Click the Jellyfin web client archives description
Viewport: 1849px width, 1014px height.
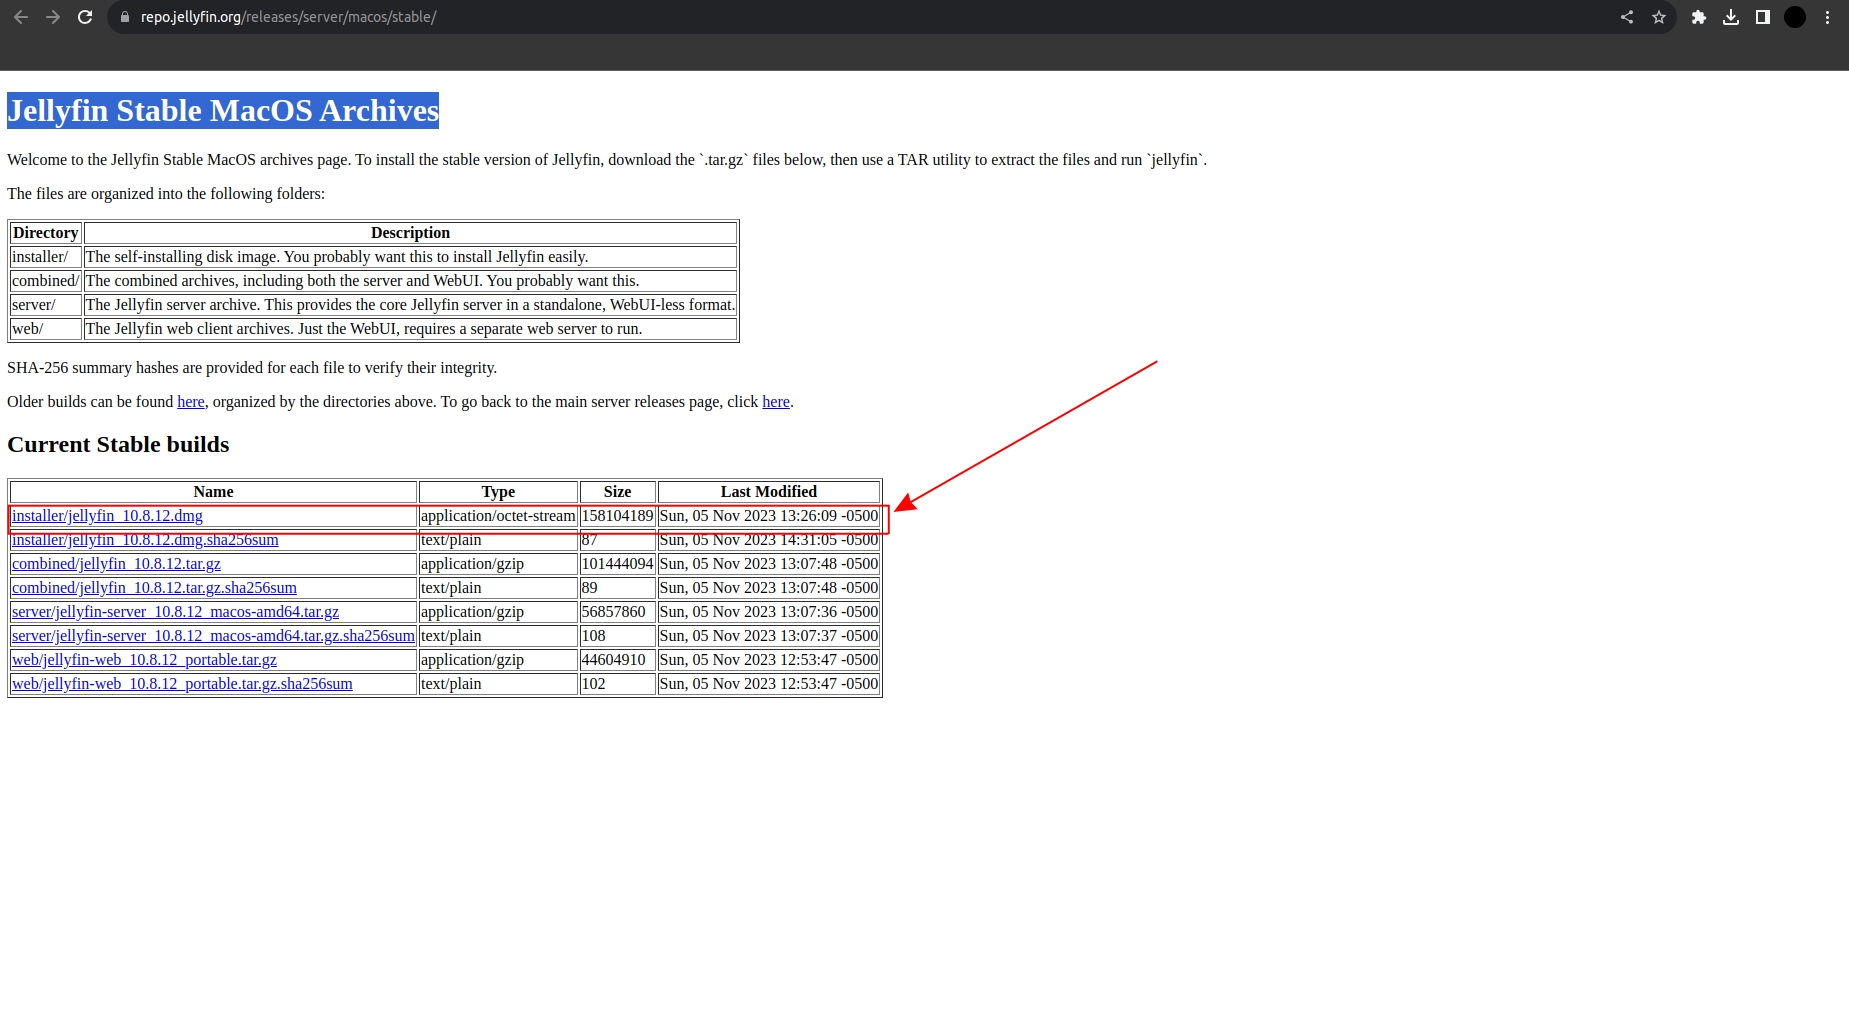(x=410, y=329)
